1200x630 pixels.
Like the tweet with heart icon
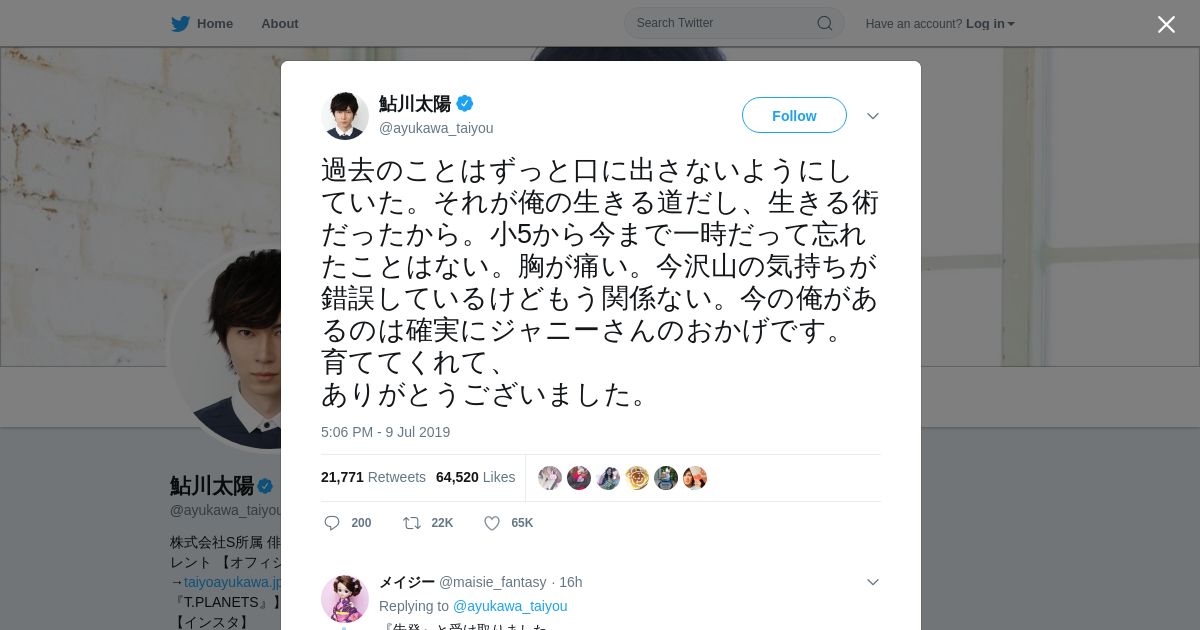click(x=492, y=523)
